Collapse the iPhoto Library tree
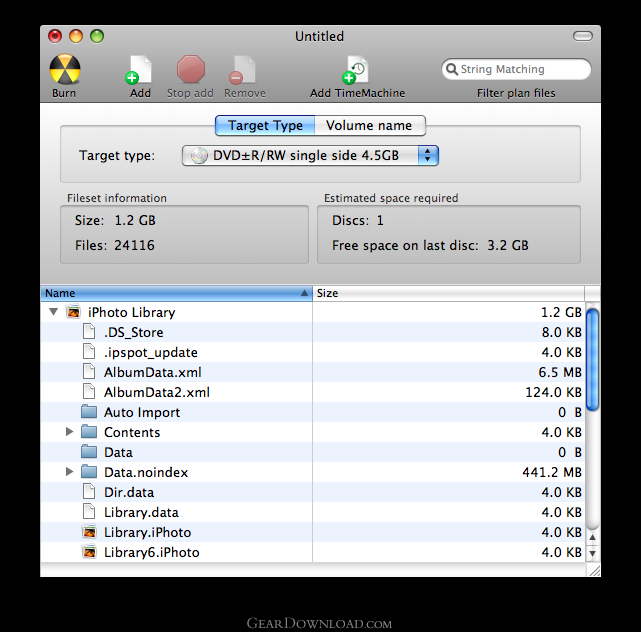 click(54, 312)
